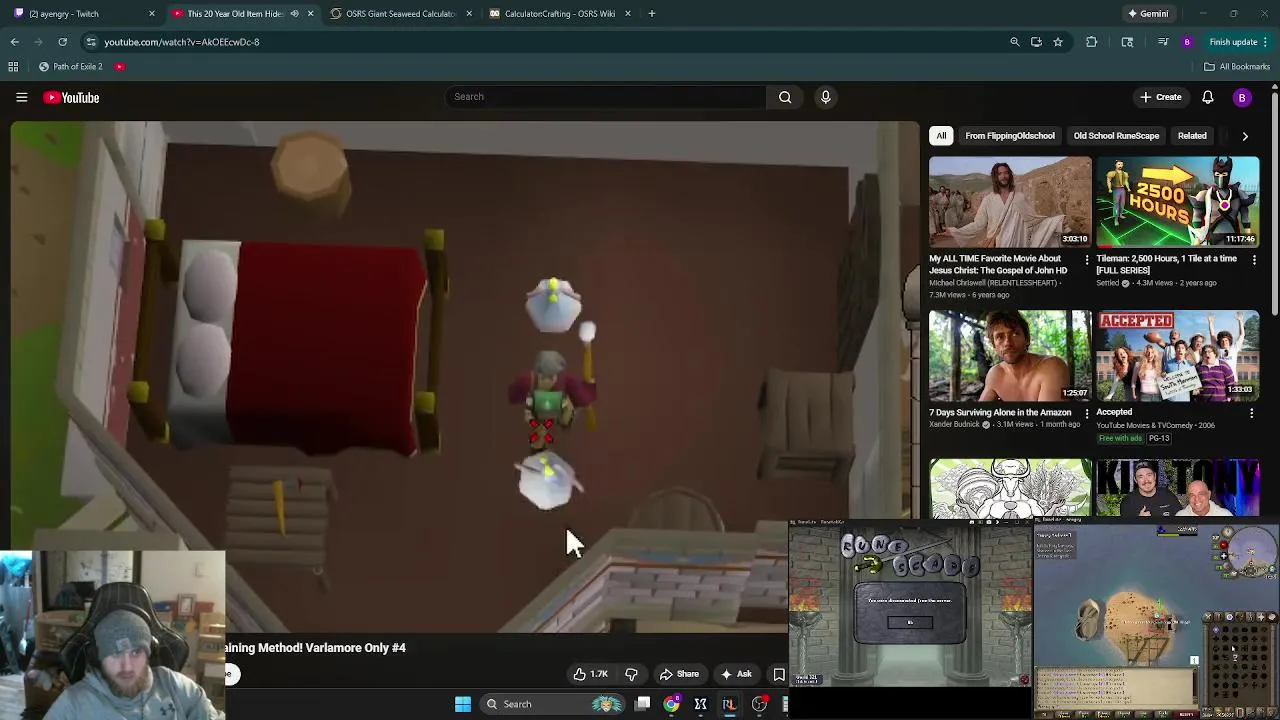Open the Windows Start menu
1280x720 pixels.
pos(463,704)
